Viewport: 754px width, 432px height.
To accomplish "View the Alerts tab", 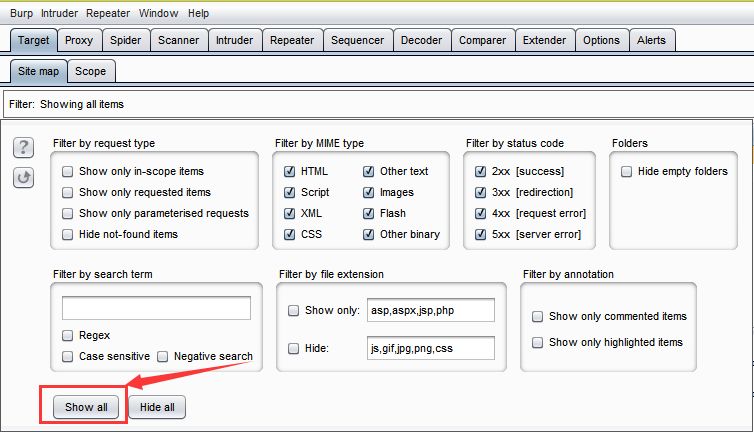I will pyautogui.click(x=652, y=40).
